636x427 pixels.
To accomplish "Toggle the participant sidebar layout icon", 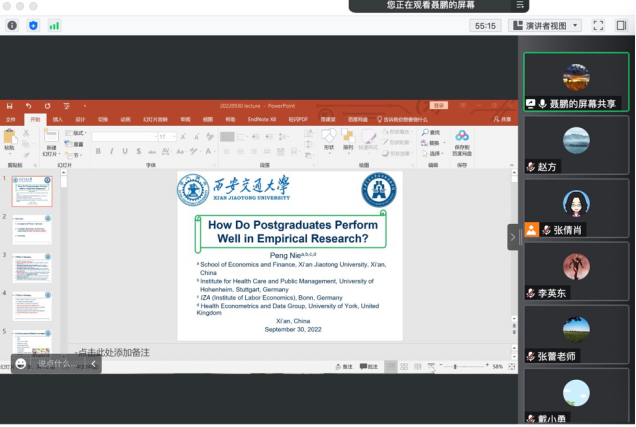I will (x=622, y=25).
